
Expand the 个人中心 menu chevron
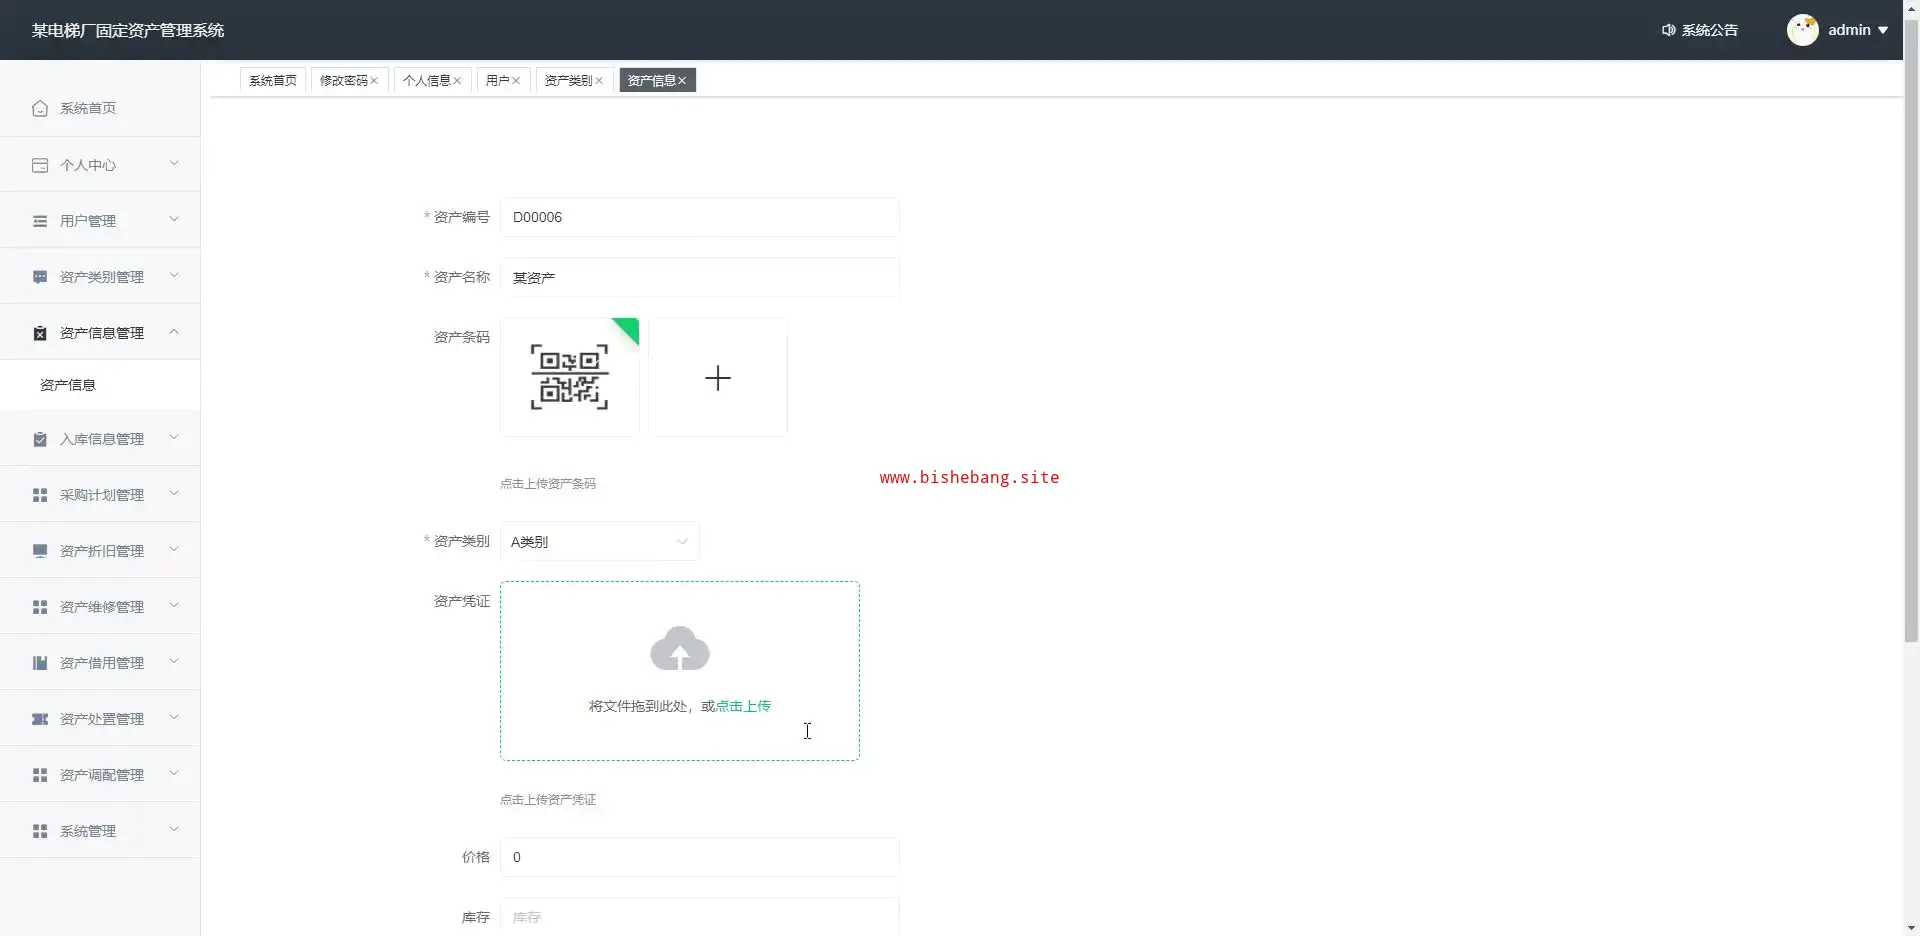point(174,164)
